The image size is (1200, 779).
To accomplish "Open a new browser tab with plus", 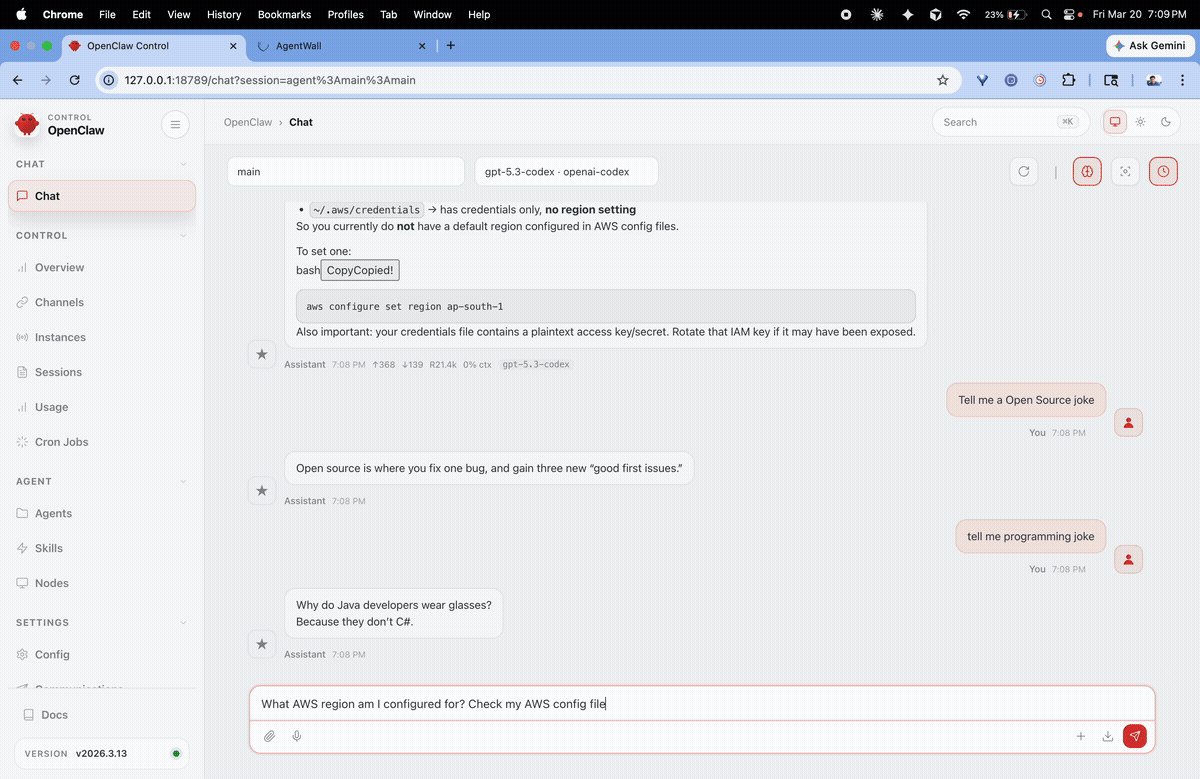I will coord(451,46).
